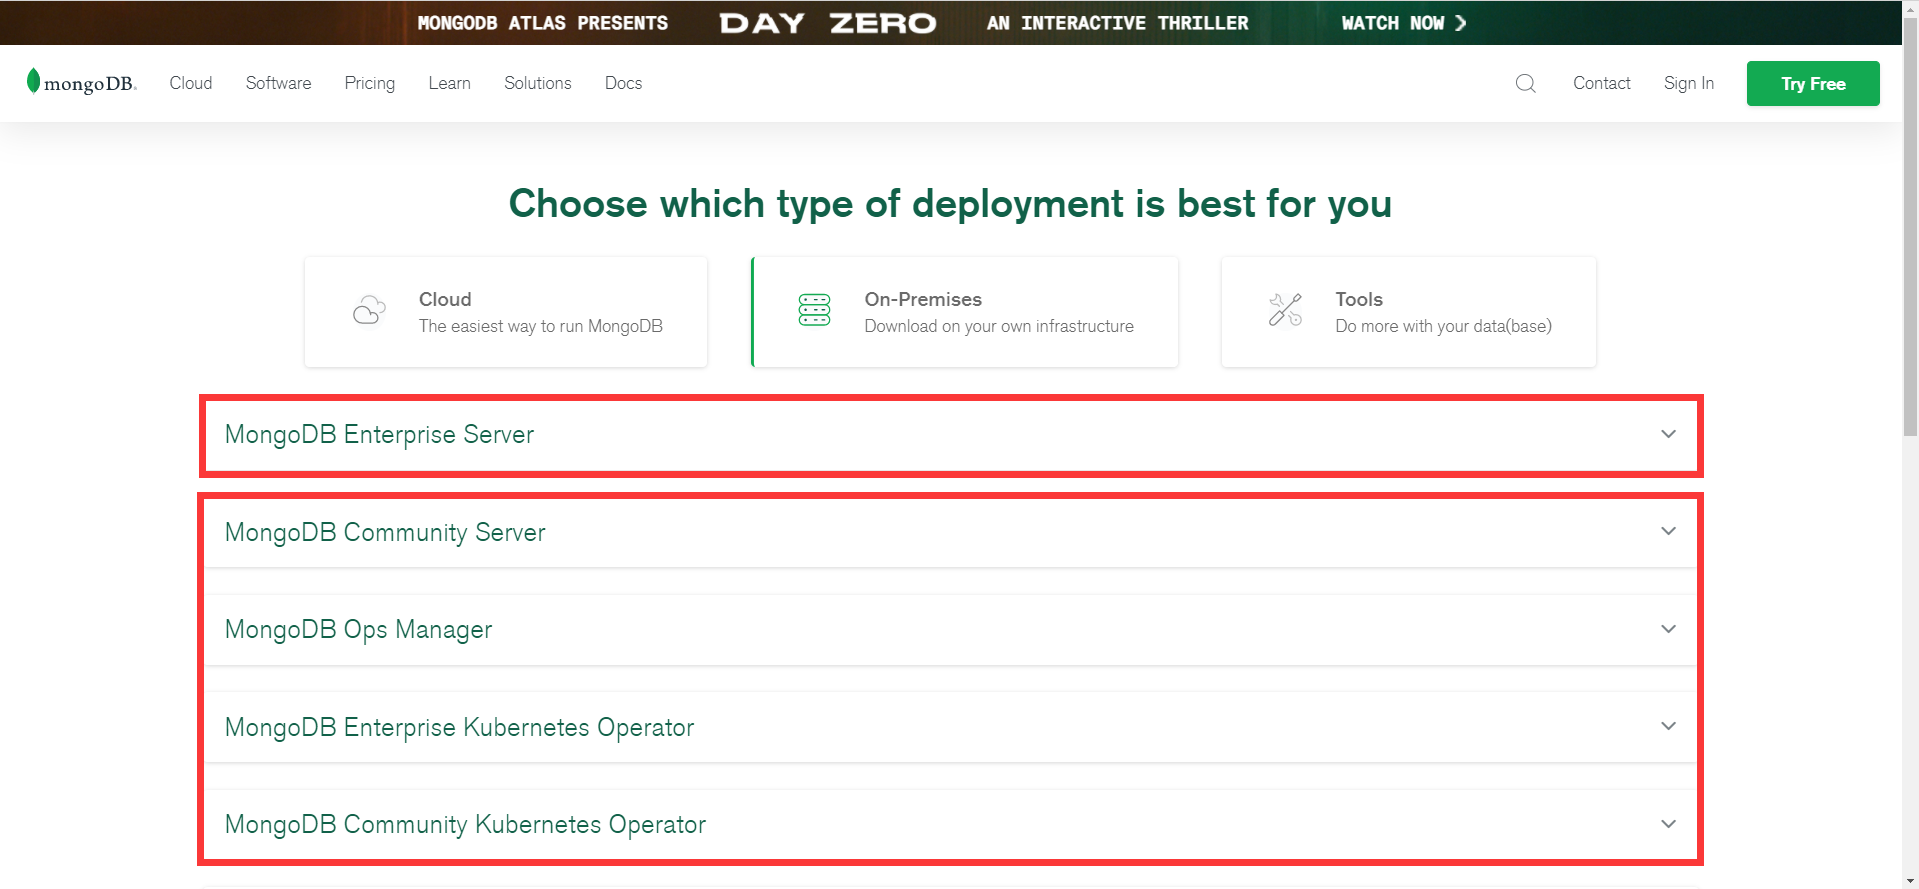Click MongoDB Community Kubernetes Operator heading
1919x889 pixels.
click(x=465, y=825)
